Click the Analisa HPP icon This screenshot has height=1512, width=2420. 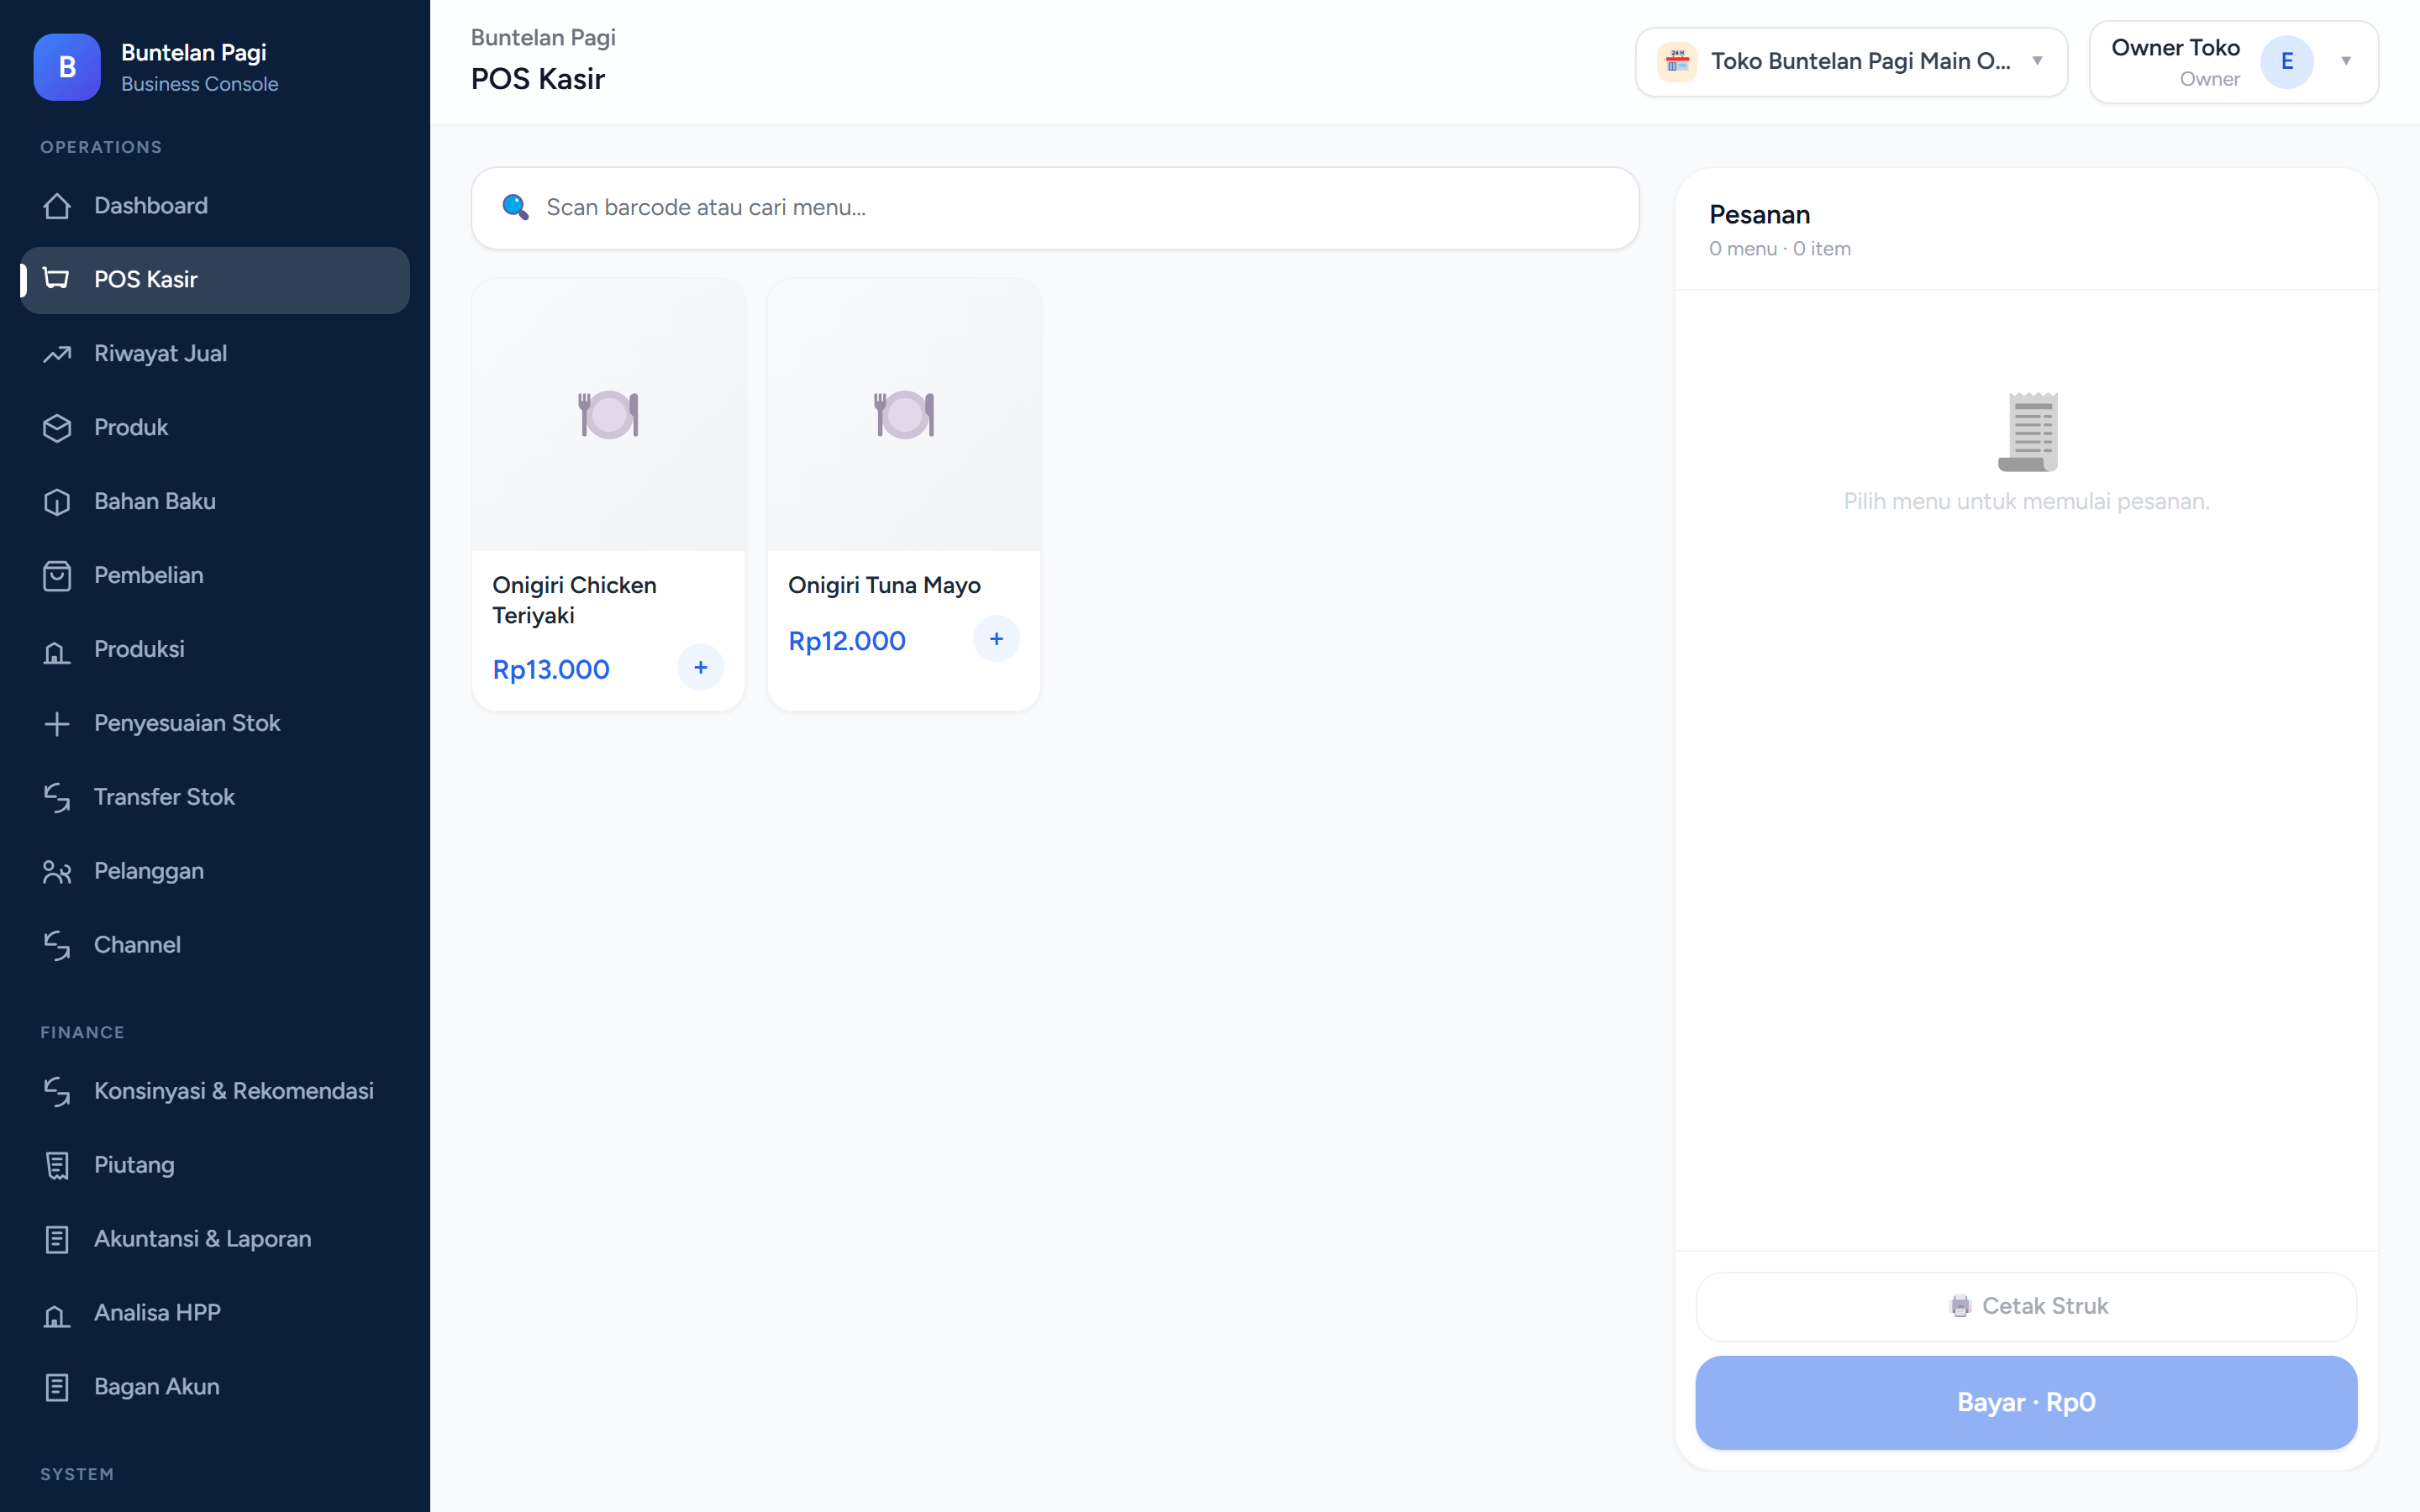tap(57, 1314)
